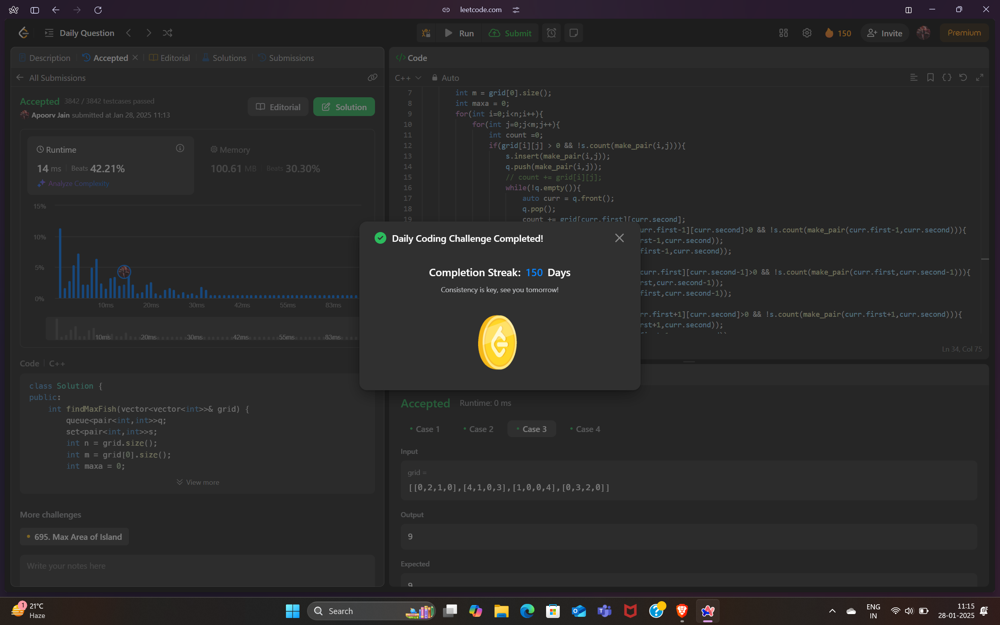Select Case 2 test tab
Image resolution: width=1000 pixels, height=625 pixels.
[x=478, y=429]
